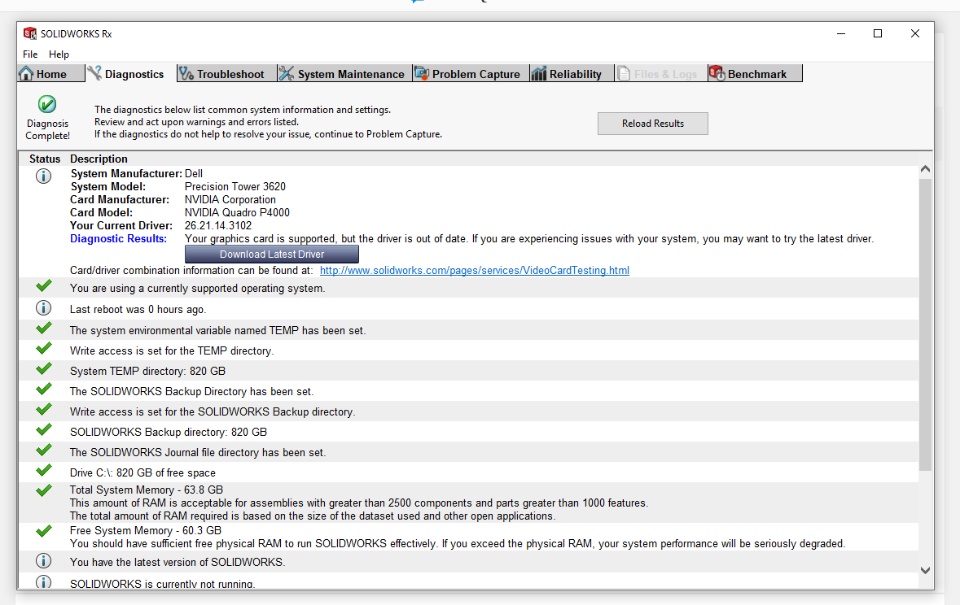The image size is (960, 605).
Task: Select the checkmark for TEMP variable set
Action: (43, 328)
